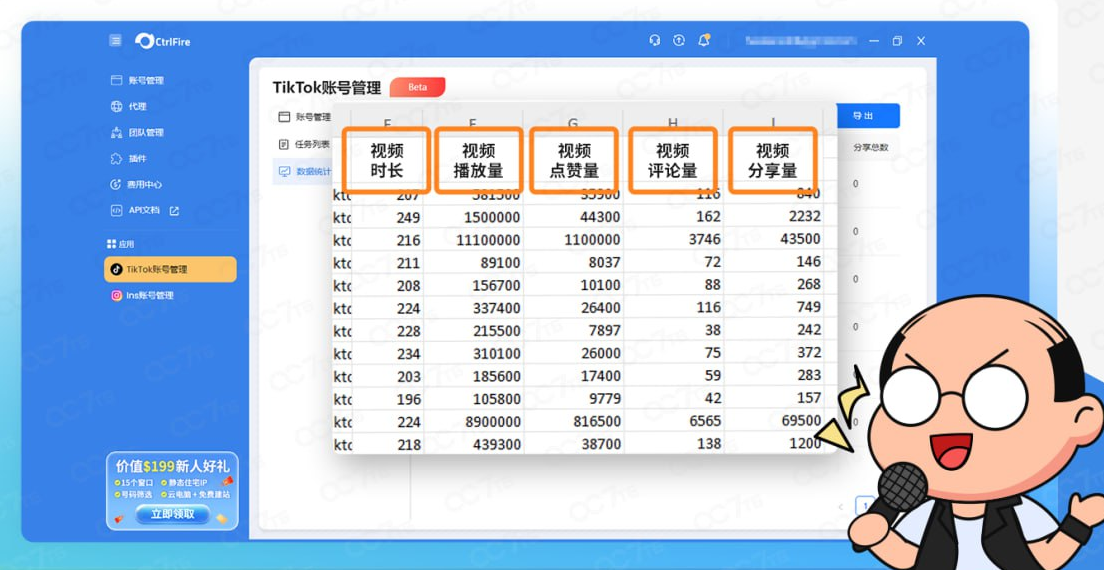Select cell with value 749
1104x570 pixels.
773,307
